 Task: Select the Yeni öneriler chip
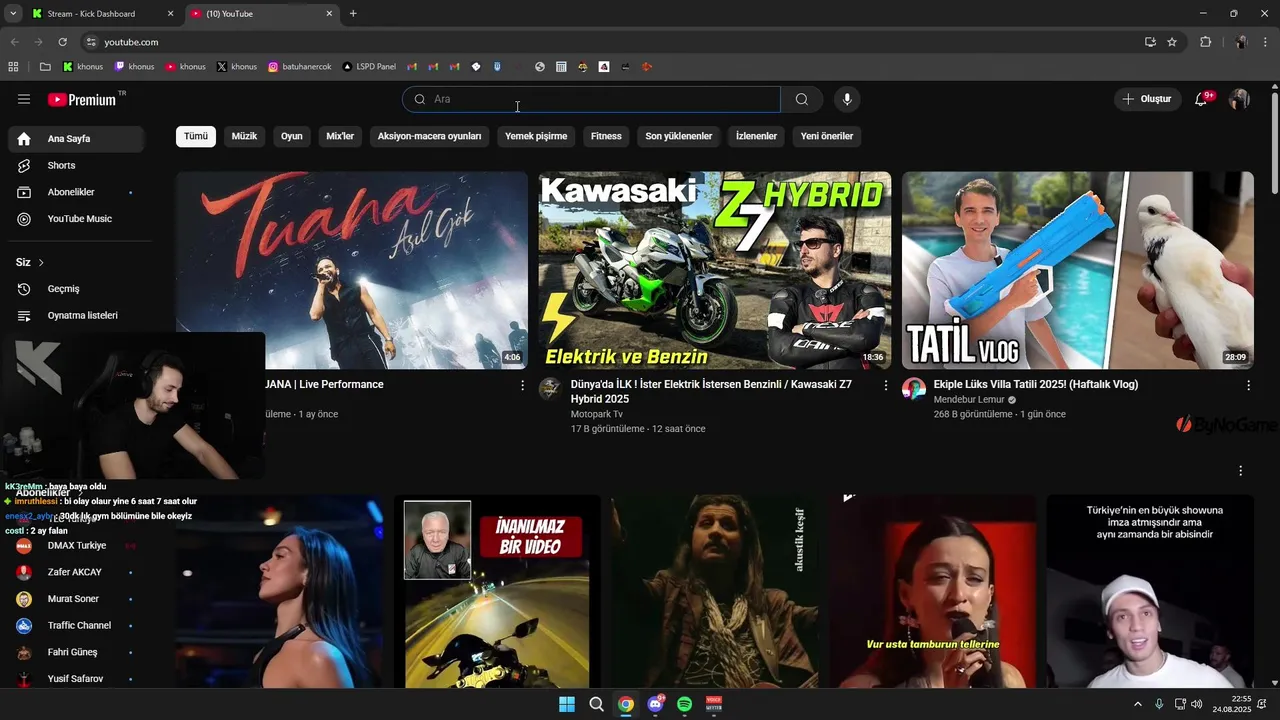(827, 136)
